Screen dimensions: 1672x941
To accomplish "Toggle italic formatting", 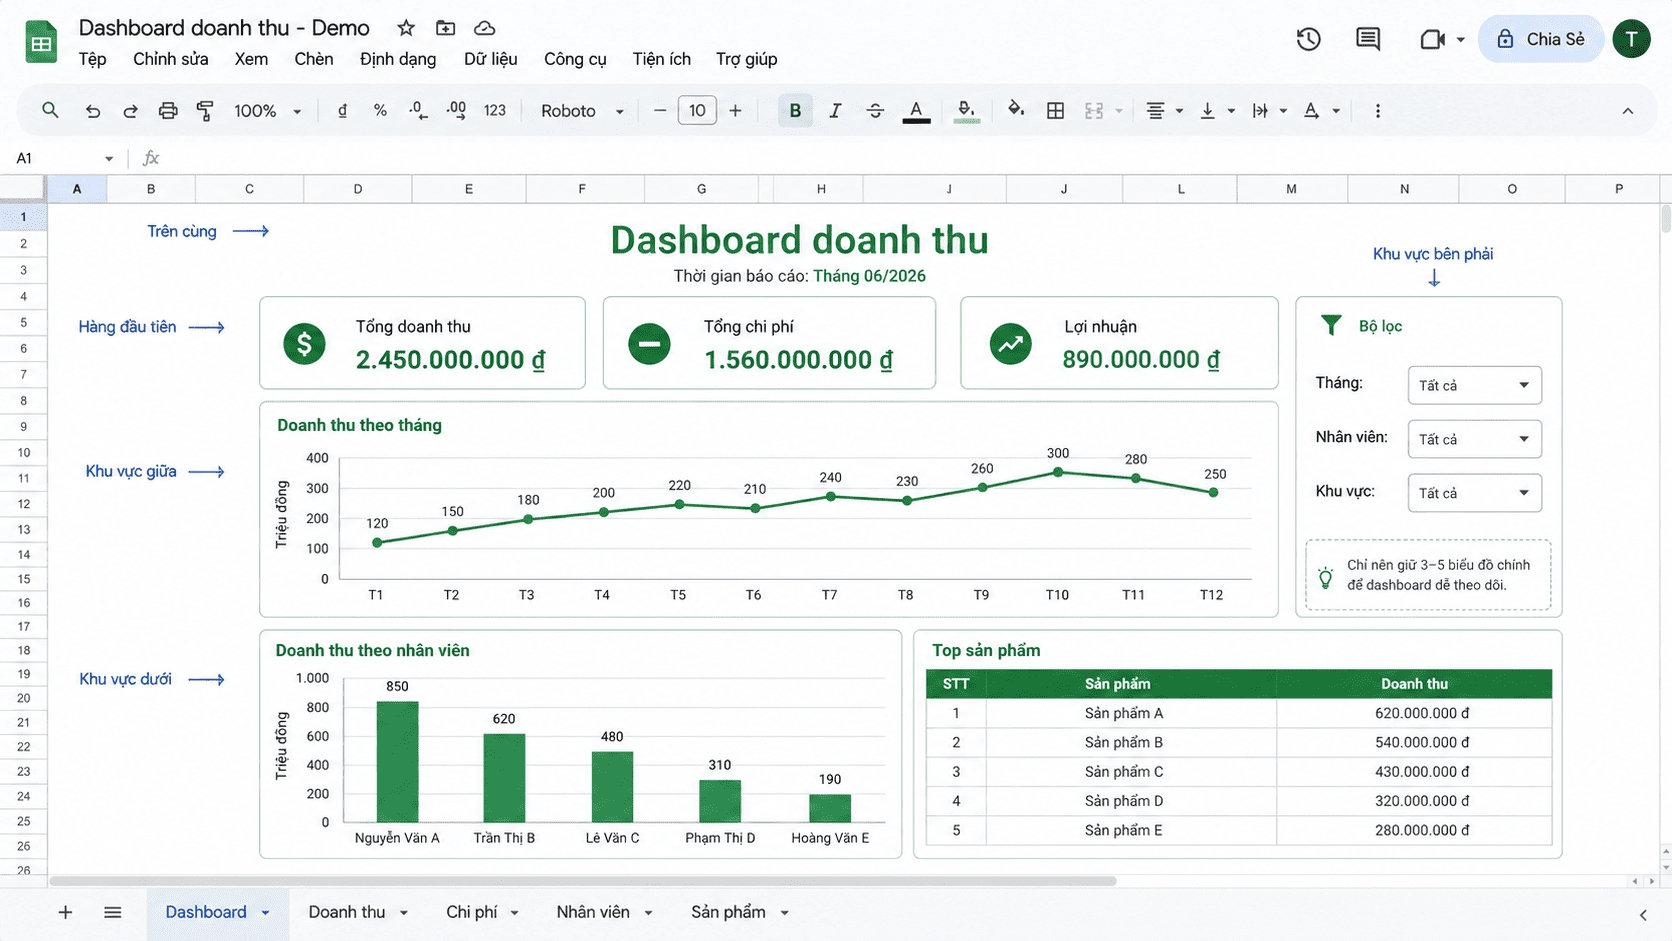I will 835,111.
